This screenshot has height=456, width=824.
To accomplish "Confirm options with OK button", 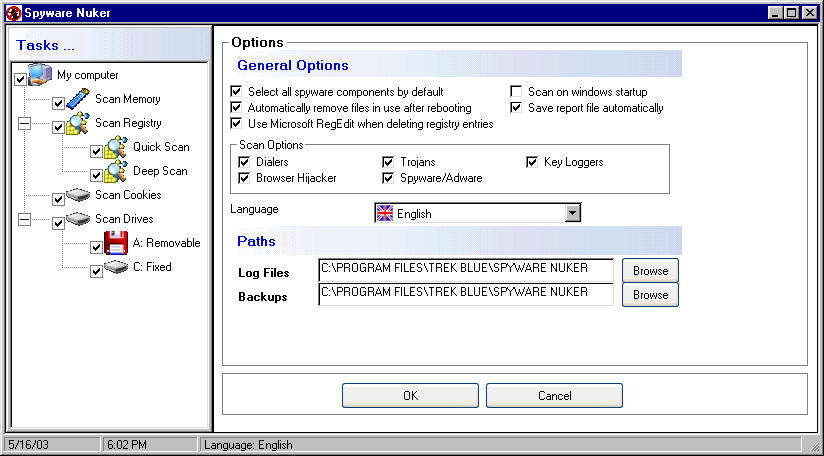I will point(410,396).
